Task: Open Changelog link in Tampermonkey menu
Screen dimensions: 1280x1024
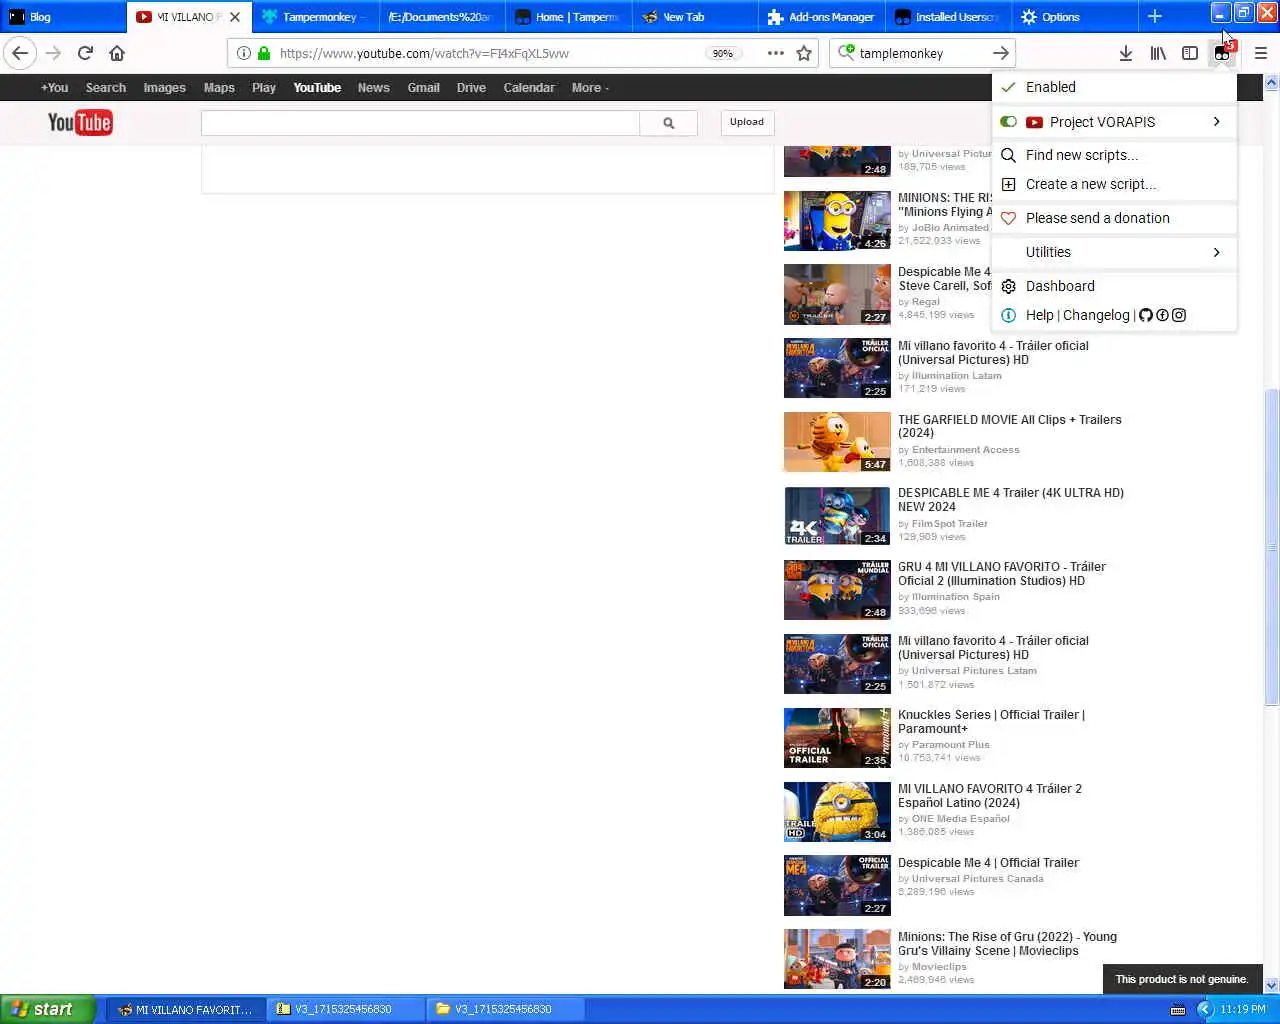Action: [1096, 315]
